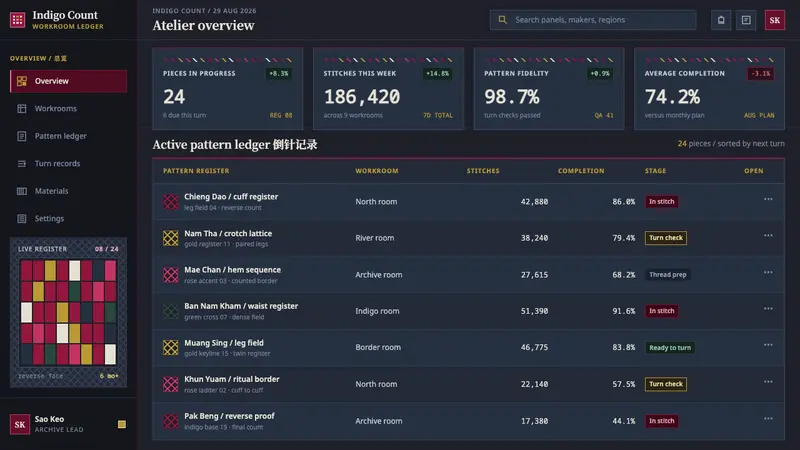Click the Chieng Dao cuff register pattern icon
The height and width of the screenshot is (450, 800).
pos(170,202)
